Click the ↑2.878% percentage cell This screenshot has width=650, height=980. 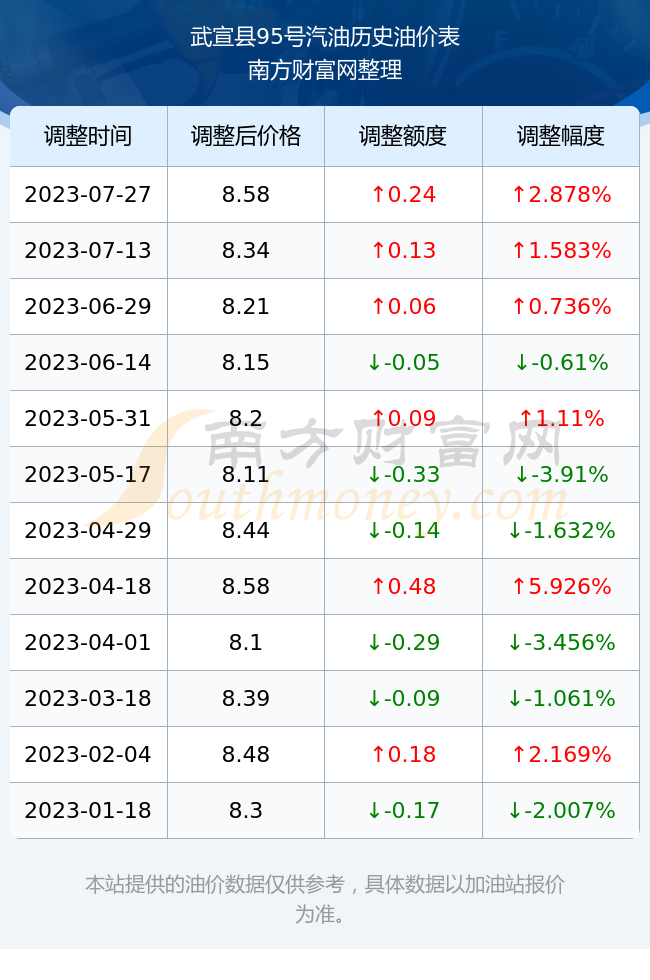(561, 194)
